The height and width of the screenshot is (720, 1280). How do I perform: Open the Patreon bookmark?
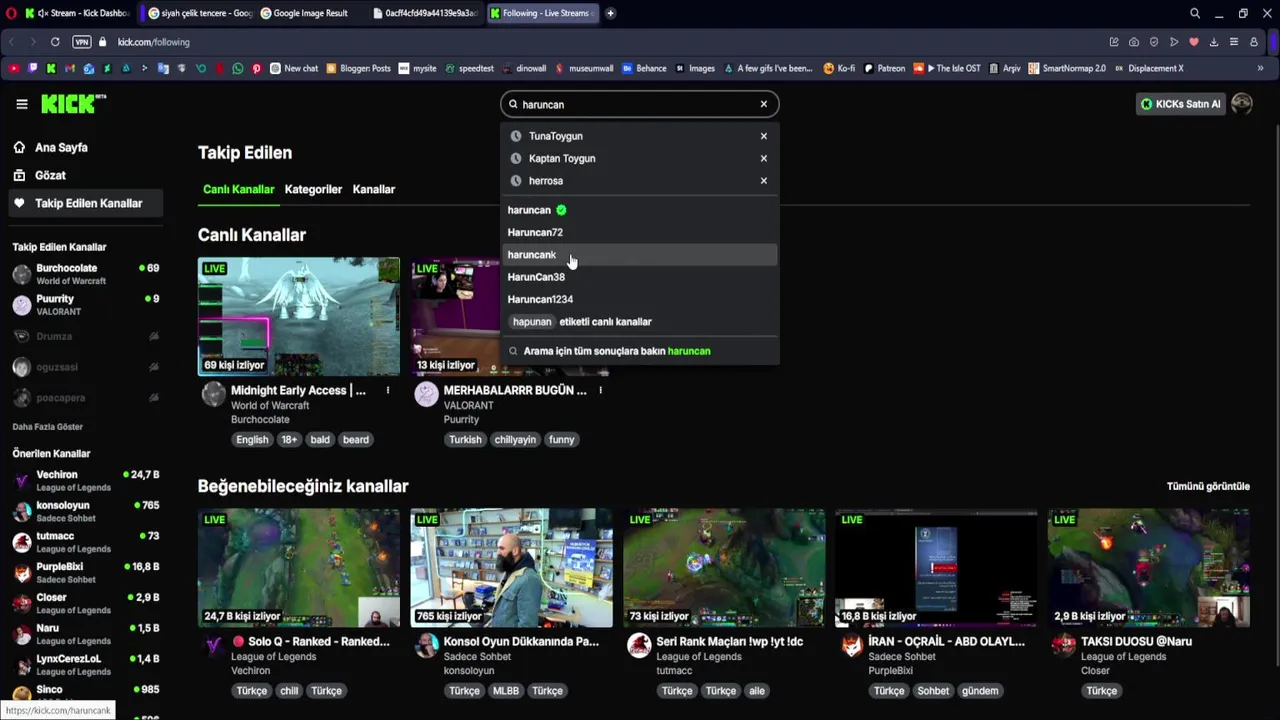[x=883, y=69]
